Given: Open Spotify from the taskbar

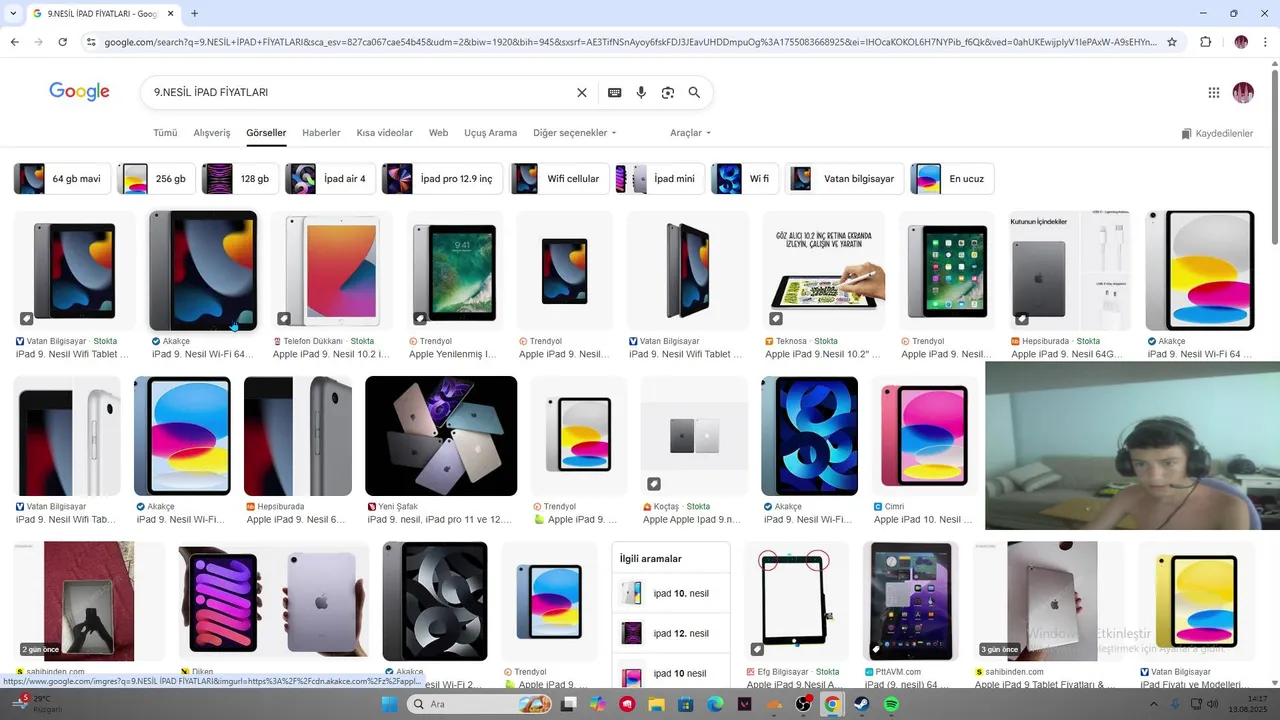Looking at the screenshot, I should [891, 704].
